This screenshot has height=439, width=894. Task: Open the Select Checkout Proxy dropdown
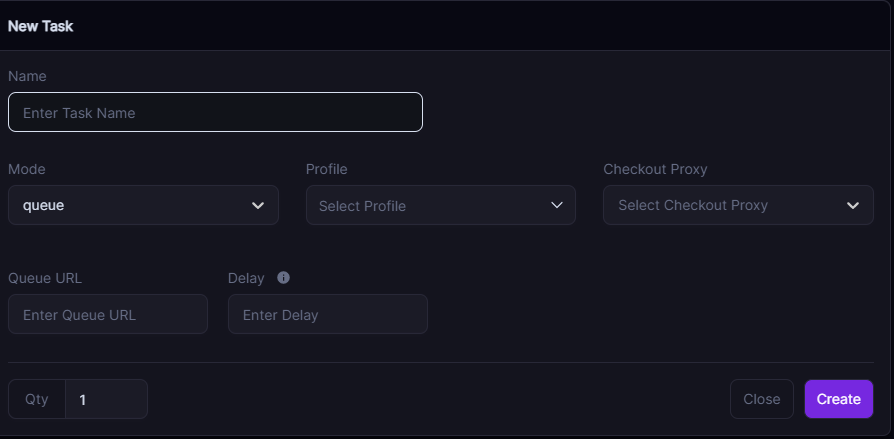(x=738, y=205)
